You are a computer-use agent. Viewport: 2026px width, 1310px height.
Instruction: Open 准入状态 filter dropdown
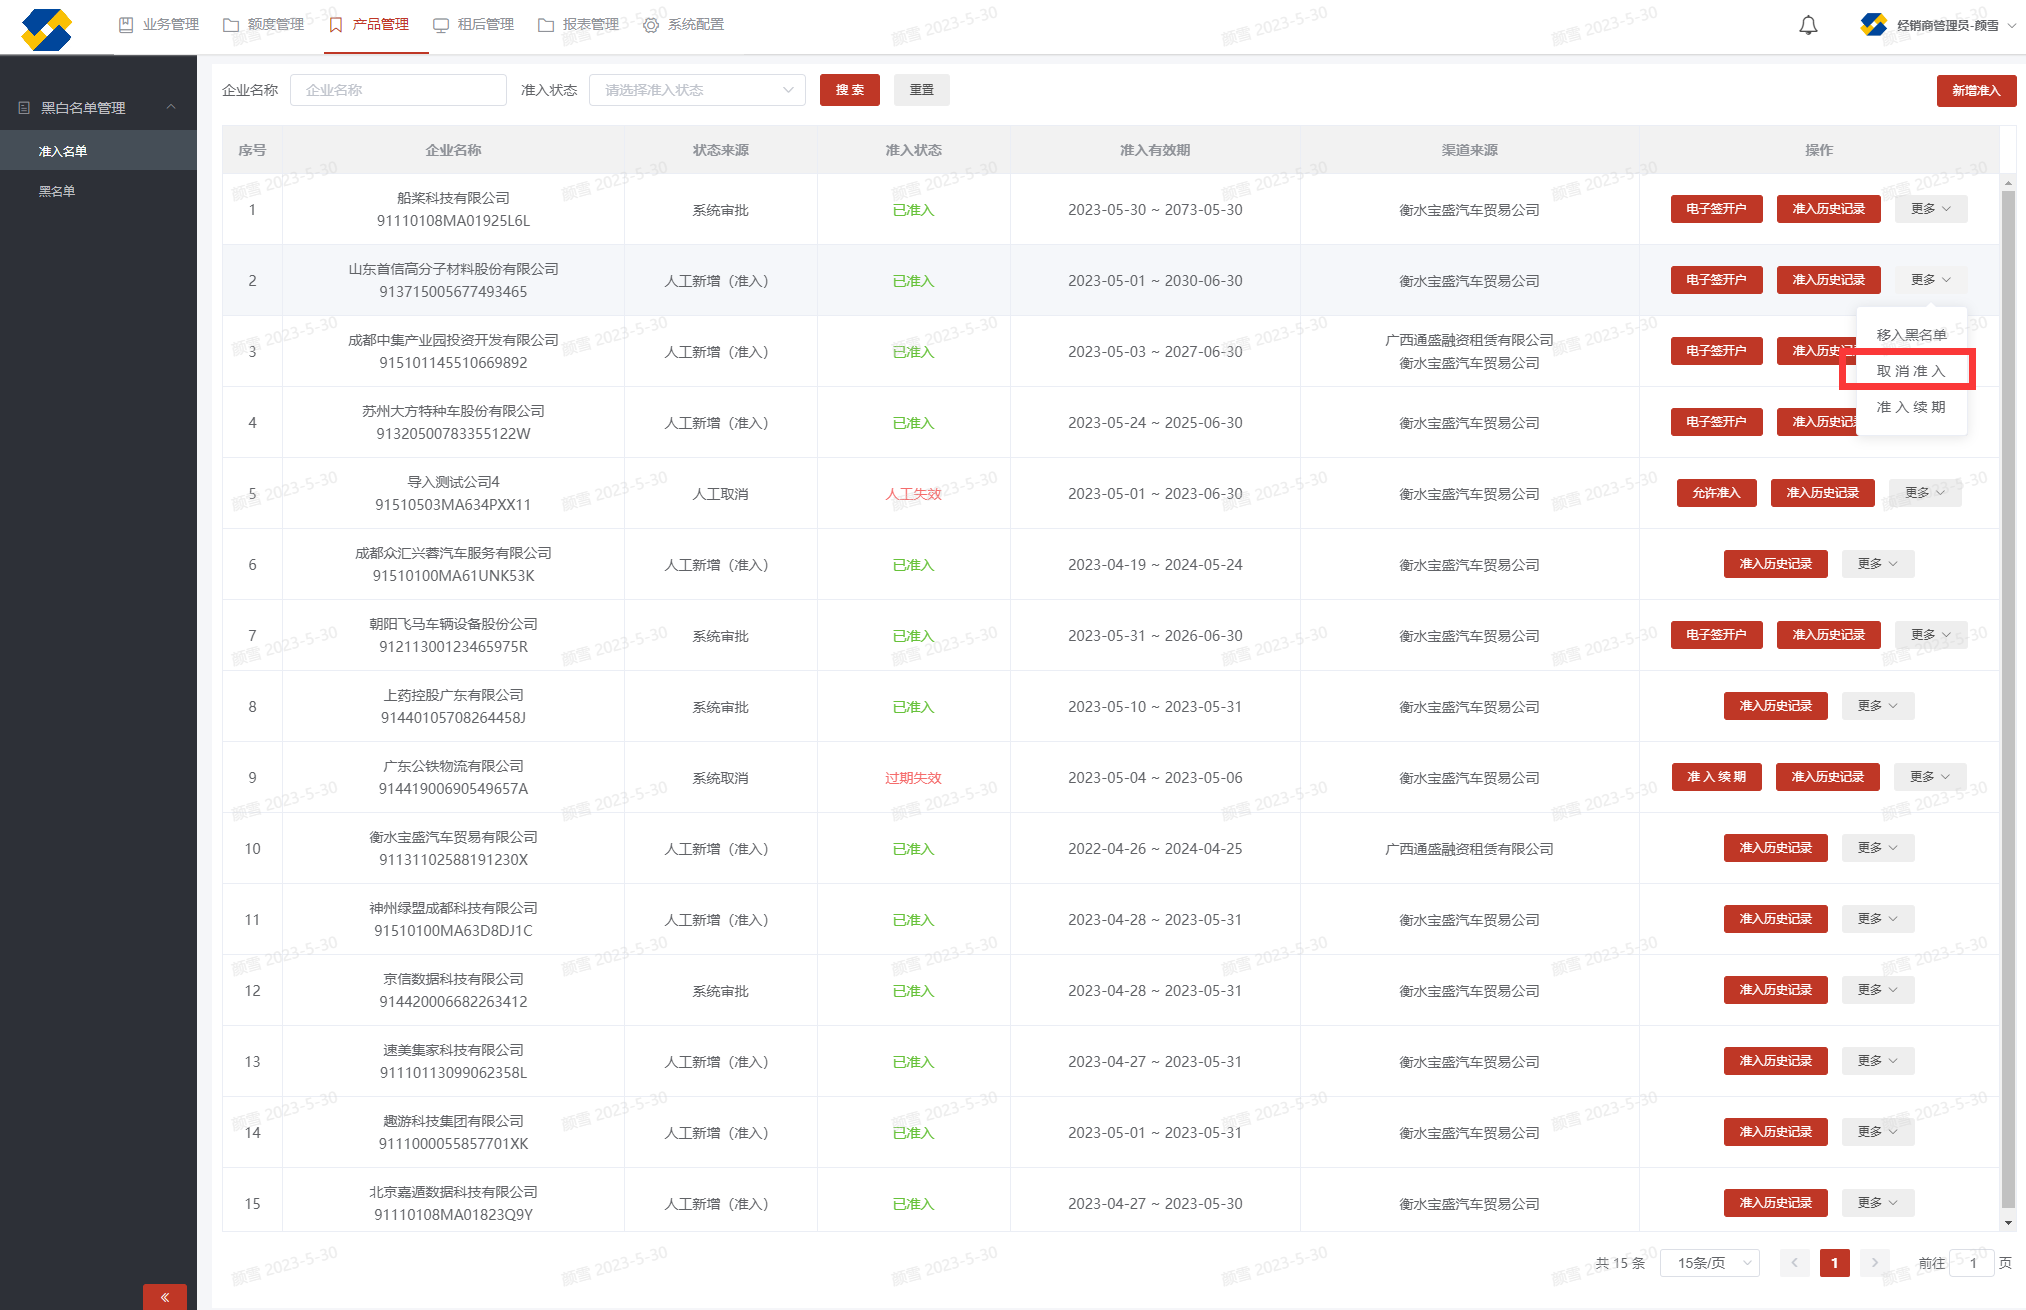tap(697, 90)
